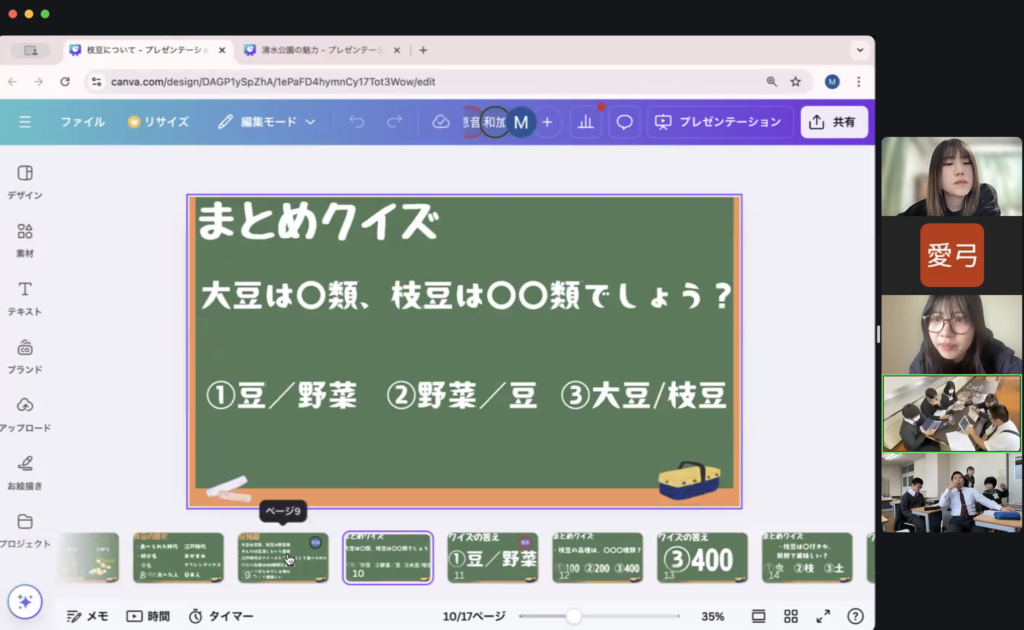The width and height of the screenshot is (1024, 630).
Task: Open the メモ notes button
Action: point(88,616)
